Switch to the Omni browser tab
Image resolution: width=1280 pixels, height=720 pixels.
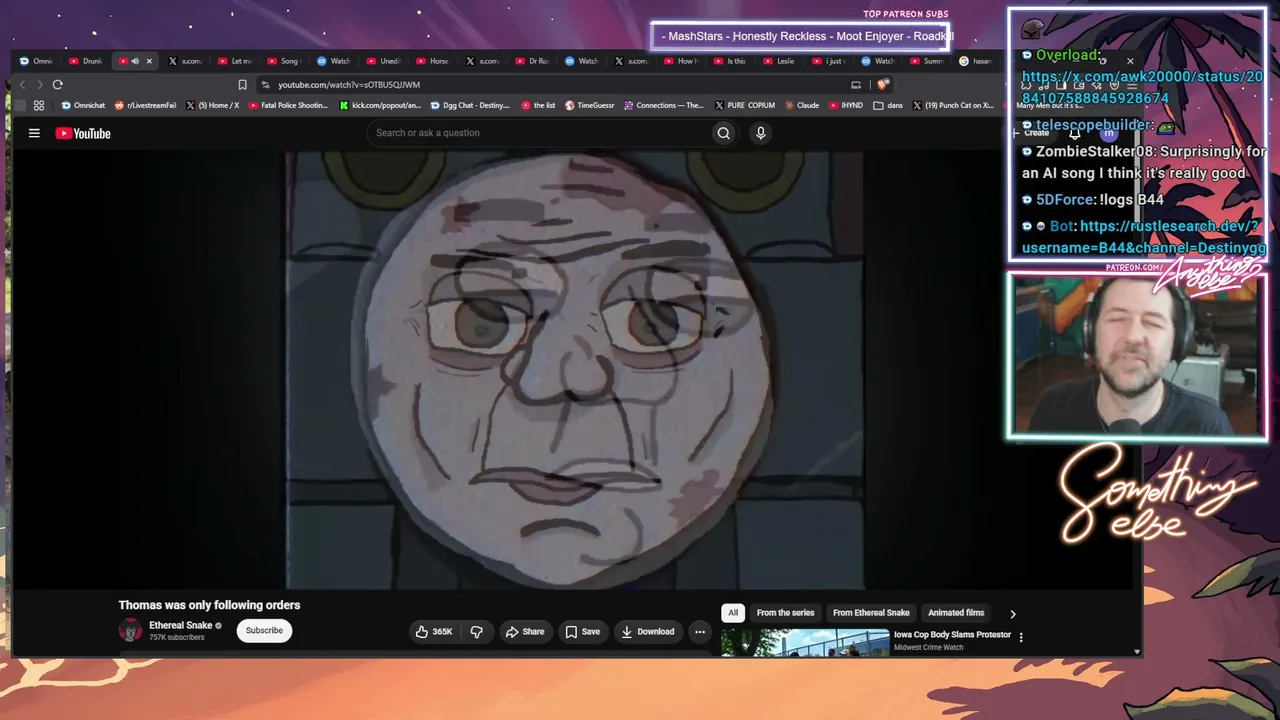coord(38,61)
